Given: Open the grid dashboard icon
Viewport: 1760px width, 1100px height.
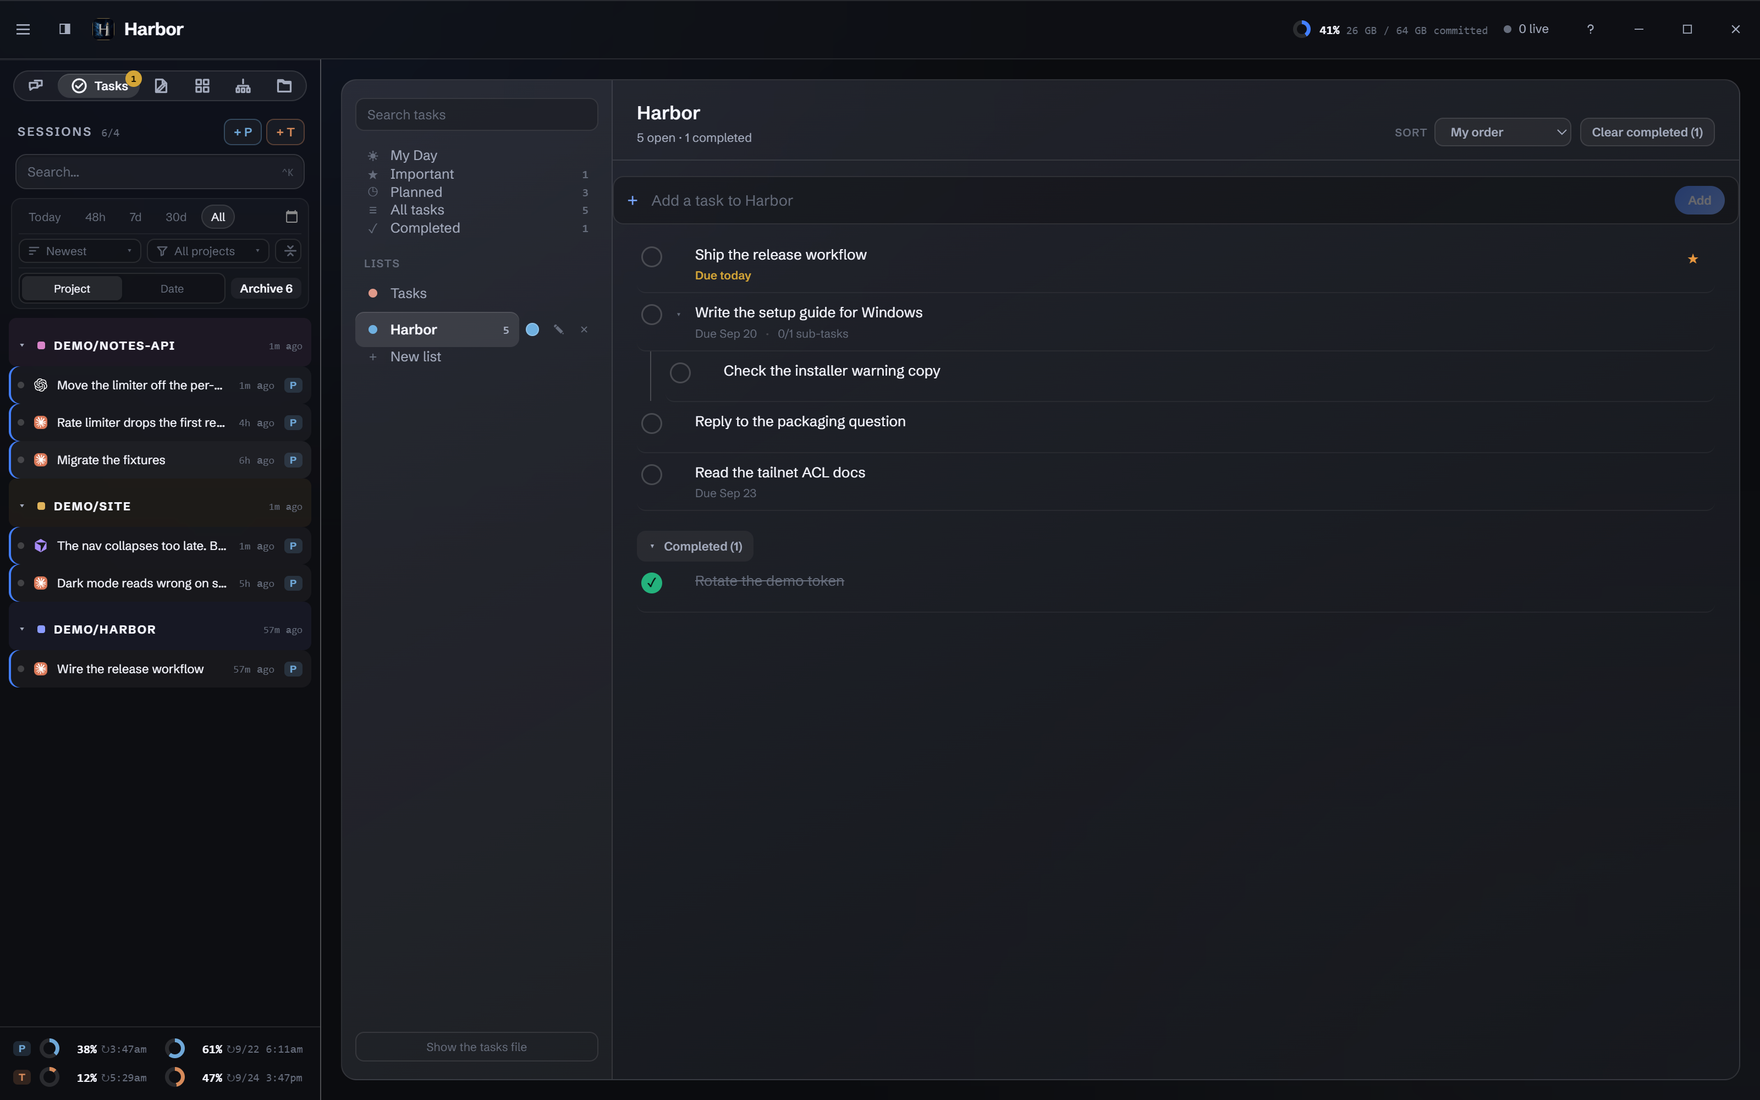Looking at the screenshot, I should point(202,86).
